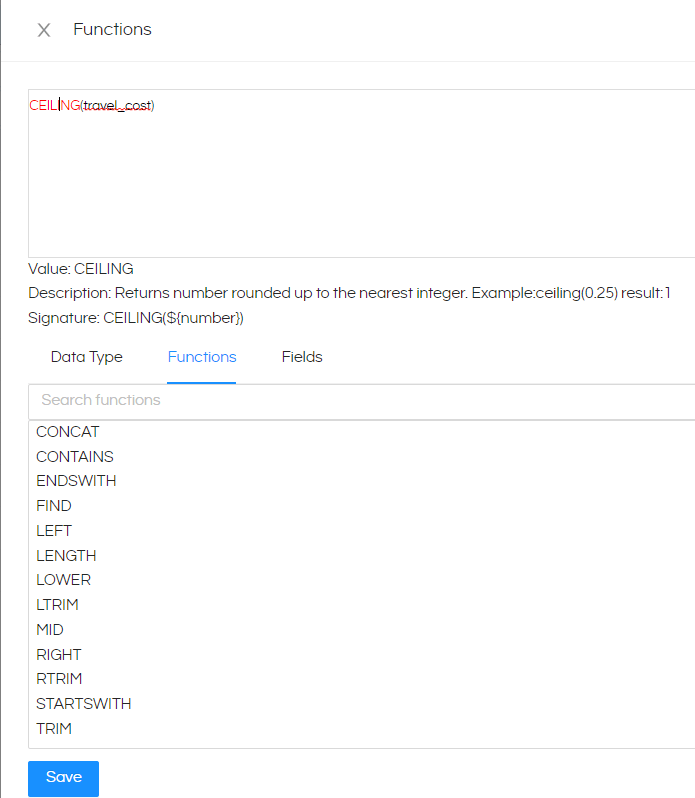Insert the LEFT function
The image size is (695, 798).
(54, 531)
